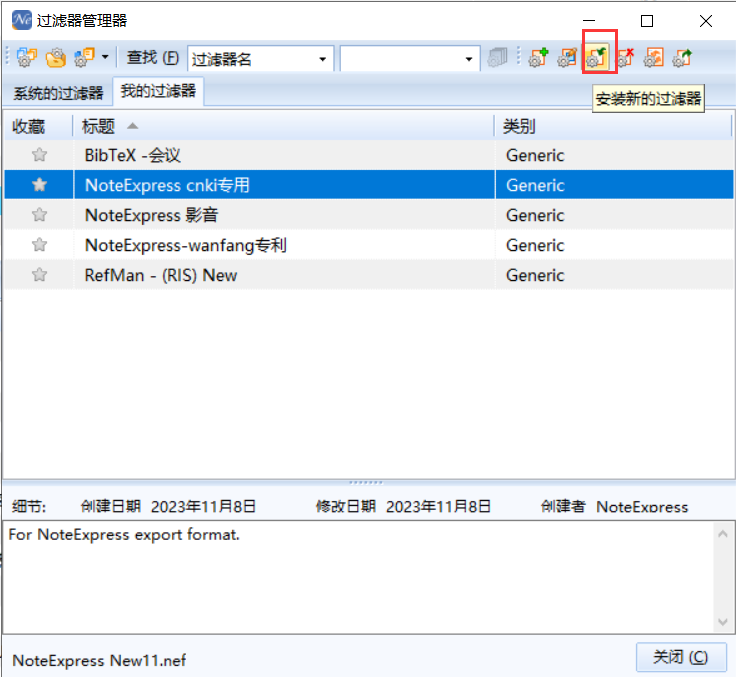Sort by the 类别 column header
Image resolution: width=736 pixels, height=677 pixels.
click(x=613, y=126)
